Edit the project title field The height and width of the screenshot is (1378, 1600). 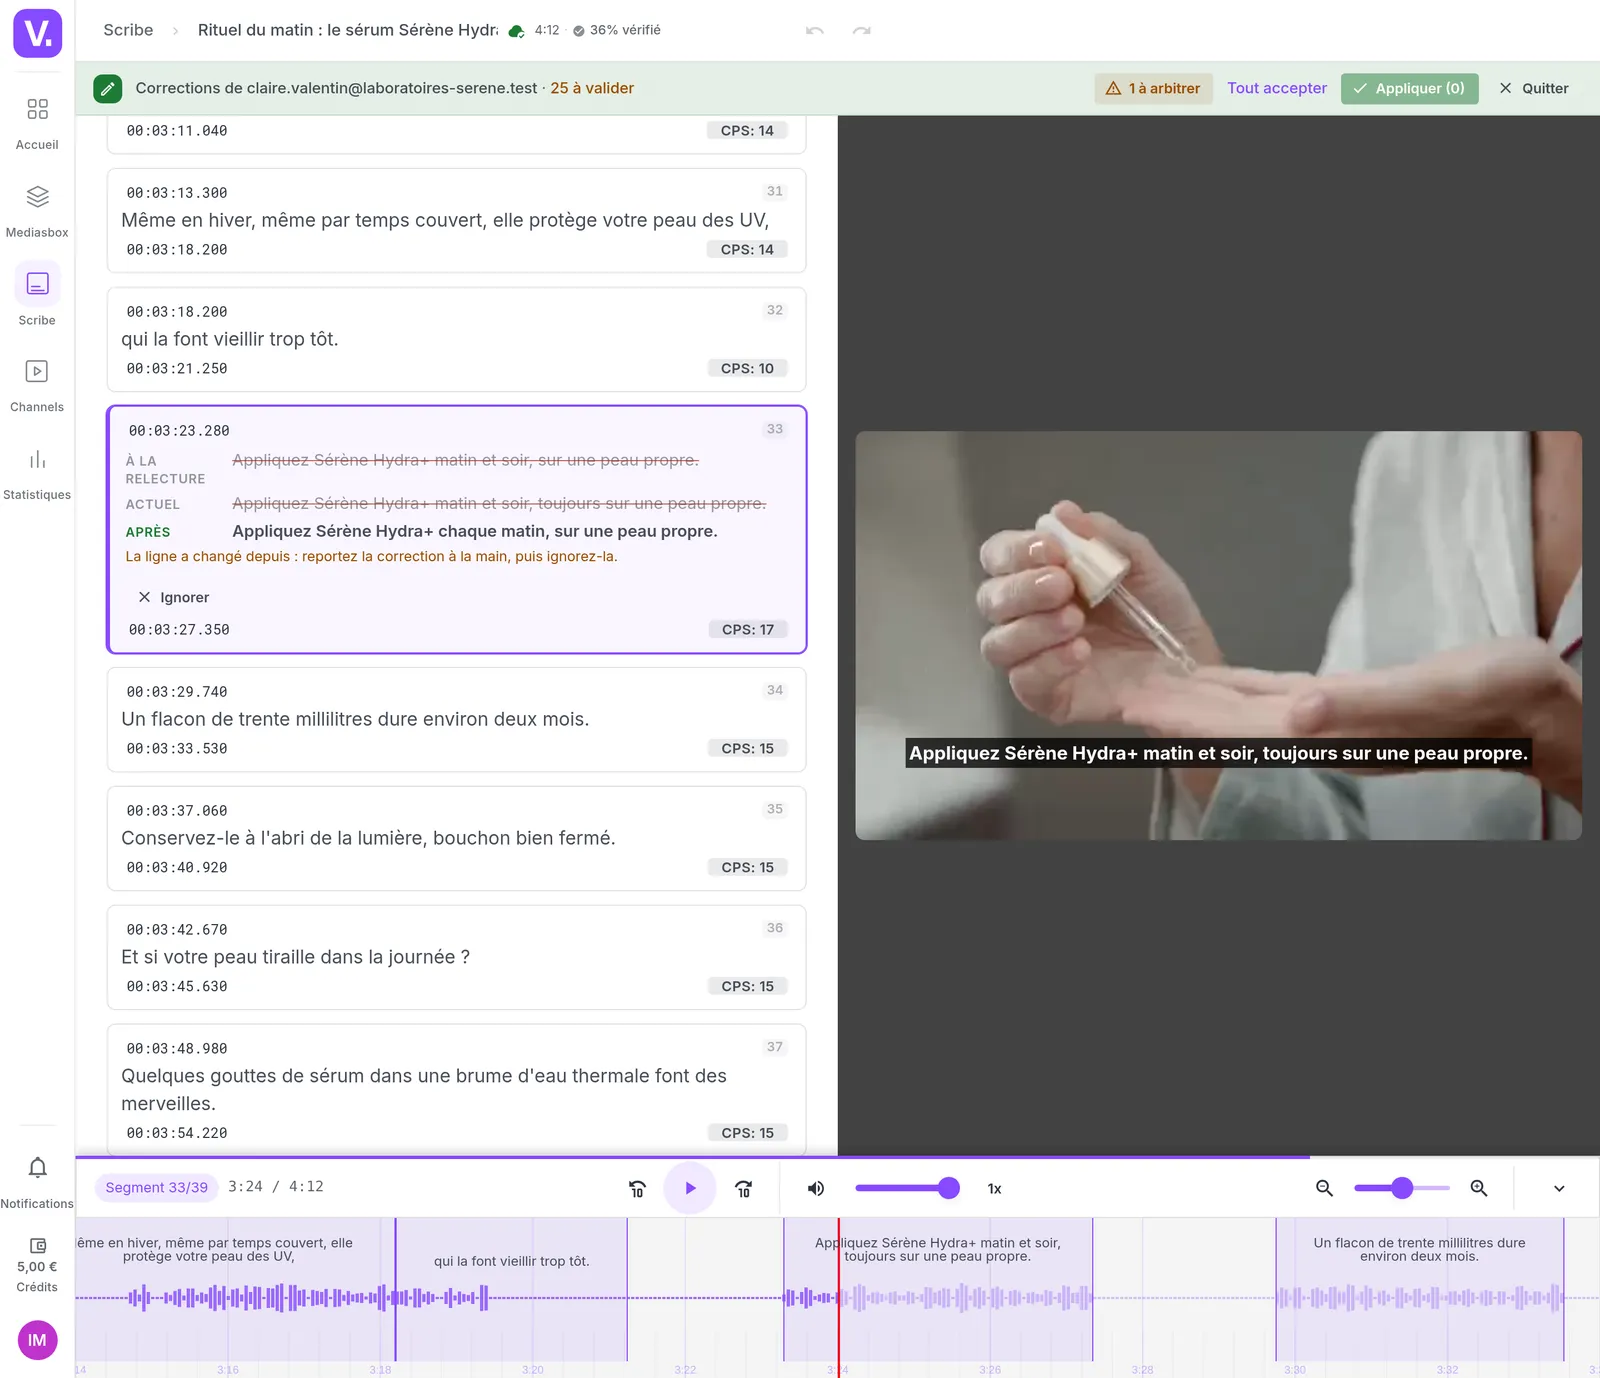pyautogui.click(x=347, y=30)
